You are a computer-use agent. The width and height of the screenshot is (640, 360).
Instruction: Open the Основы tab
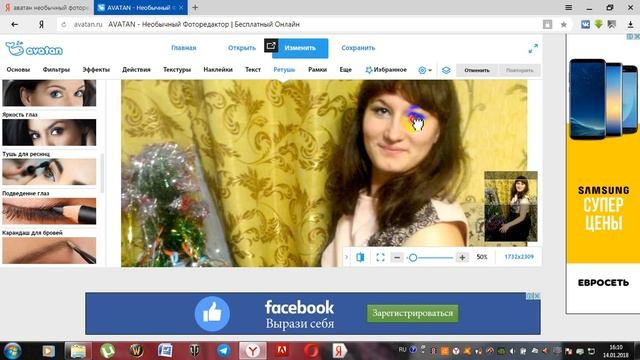click(x=18, y=70)
